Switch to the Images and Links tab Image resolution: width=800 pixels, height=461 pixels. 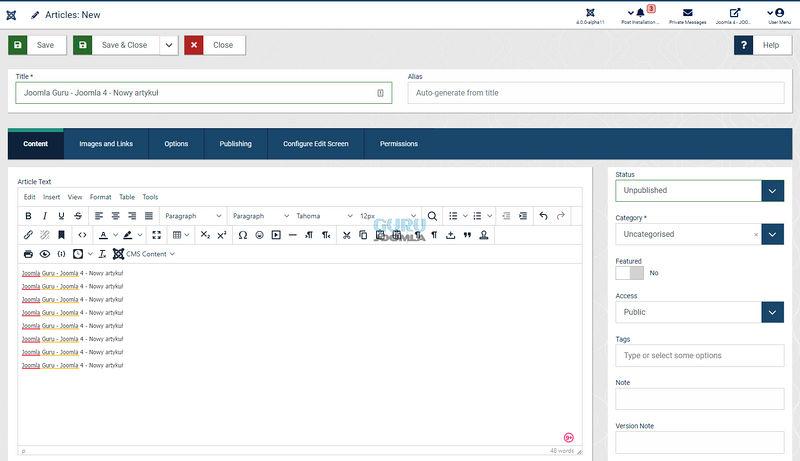106,144
